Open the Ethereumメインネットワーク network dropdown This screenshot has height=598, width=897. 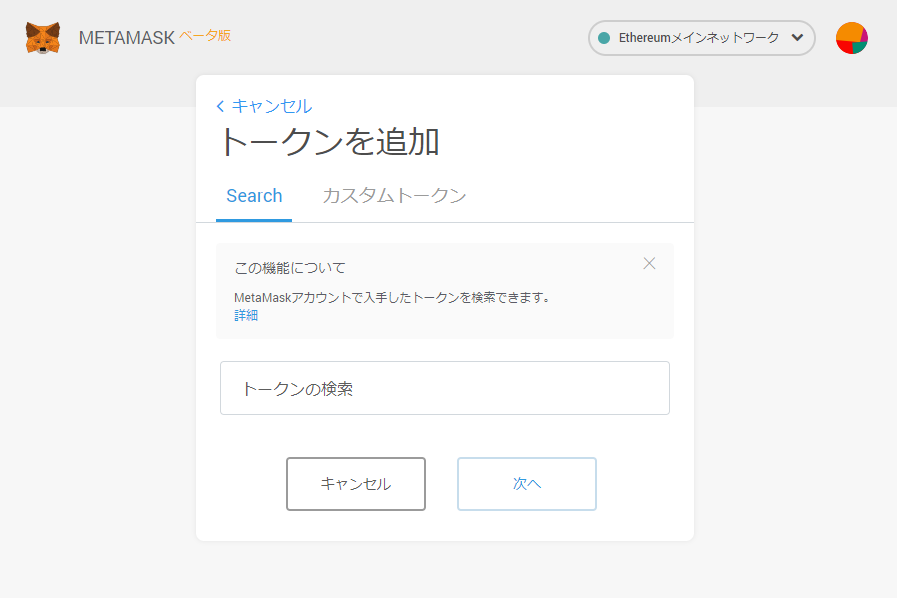click(x=698, y=38)
